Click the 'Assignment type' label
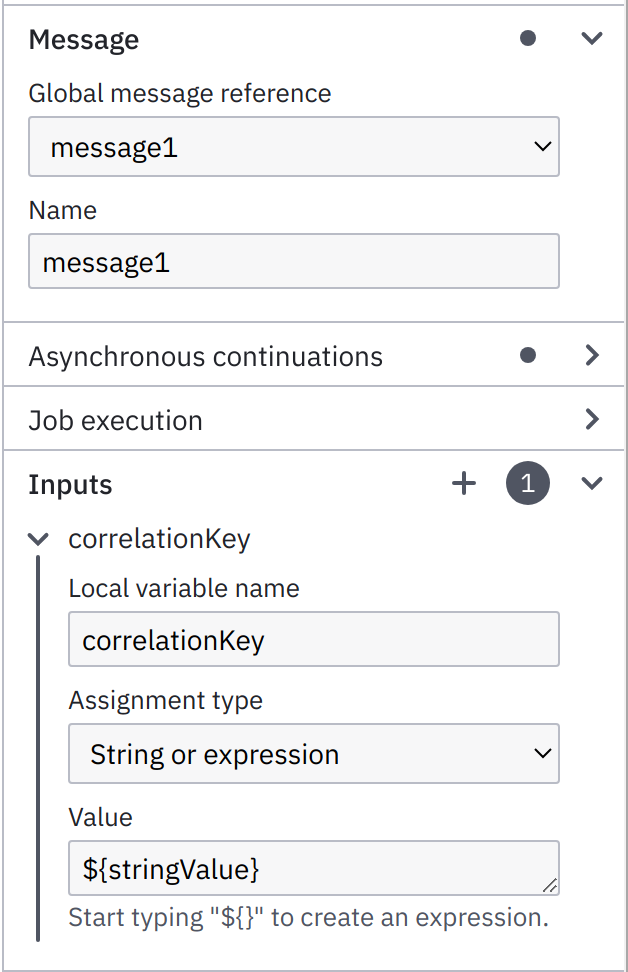Viewport: 628px width, 972px height. click(x=166, y=700)
